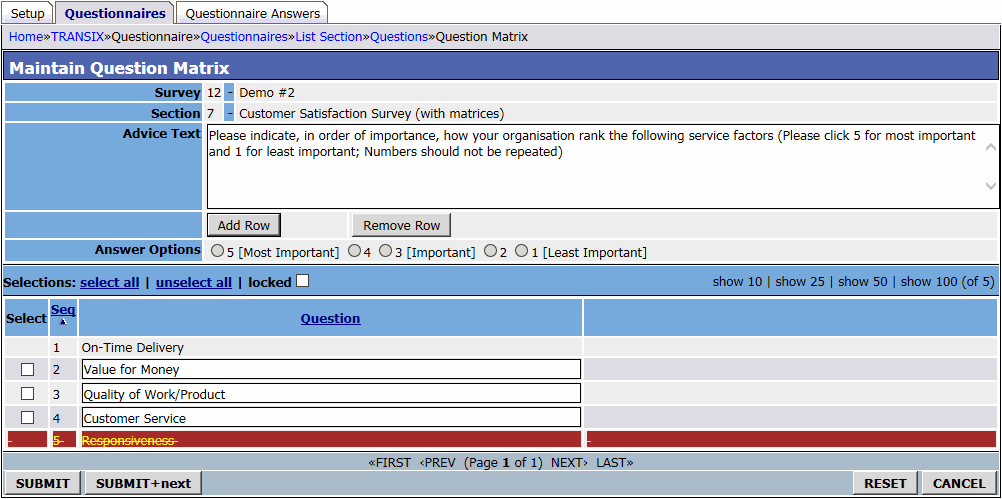This screenshot has height=499, width=1002.
Task: Choose the 5 [Most Important] radio option
Action: pos(217,252)
